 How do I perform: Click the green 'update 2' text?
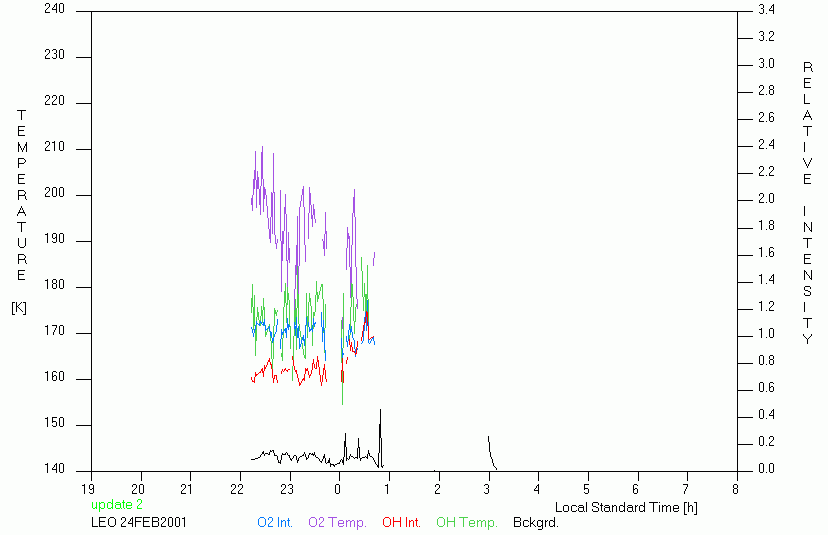click(117, 504)
